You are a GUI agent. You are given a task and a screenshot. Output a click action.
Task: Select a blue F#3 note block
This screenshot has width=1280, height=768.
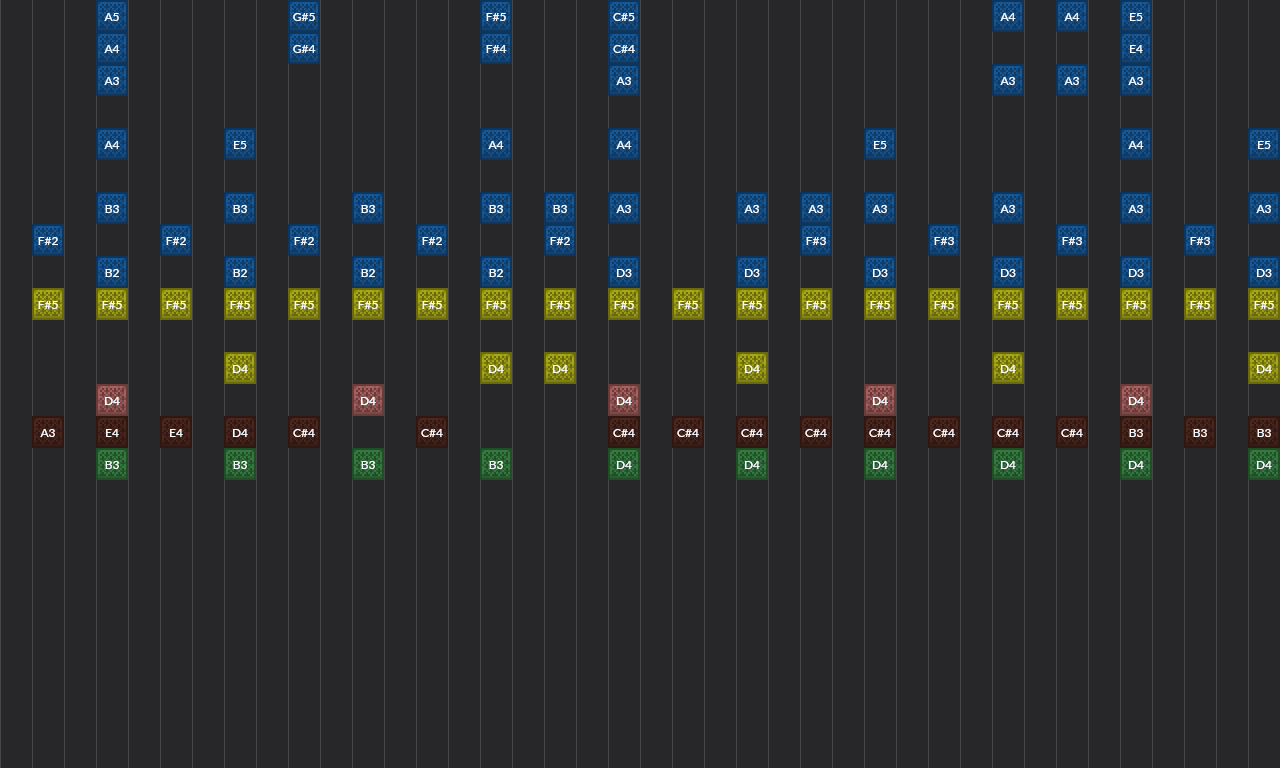coord(816,240)
